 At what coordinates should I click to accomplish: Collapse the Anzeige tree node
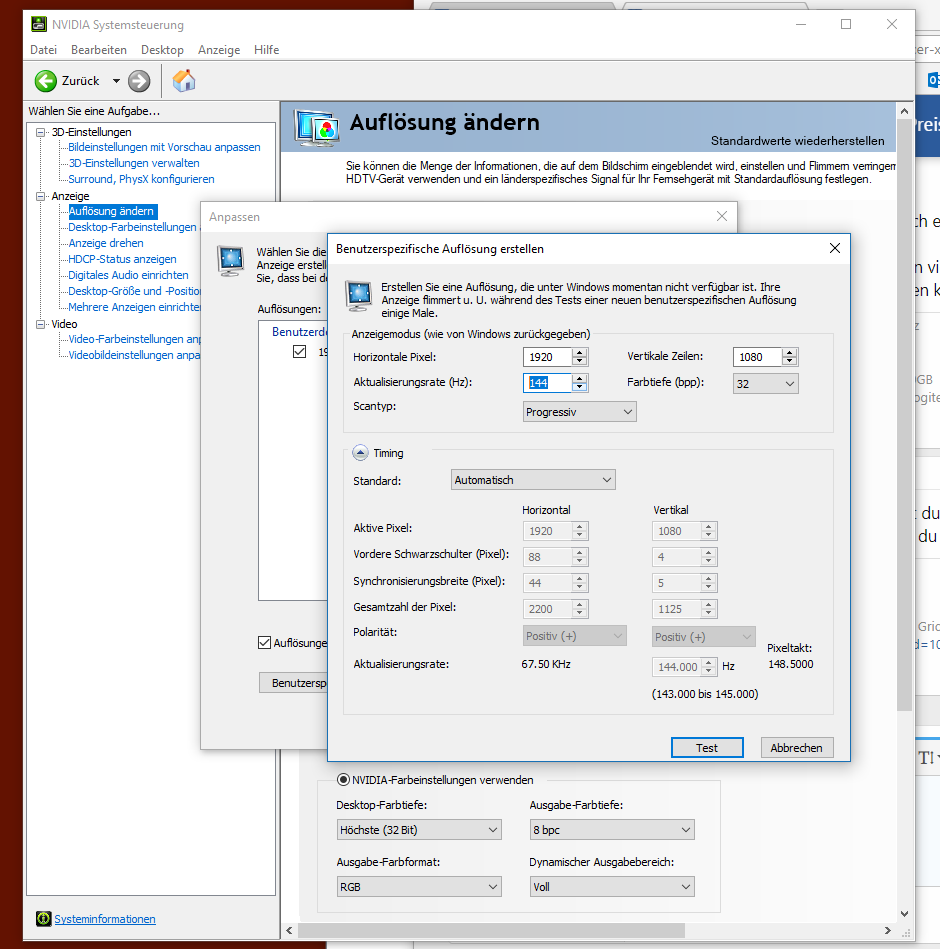point(41,196)
